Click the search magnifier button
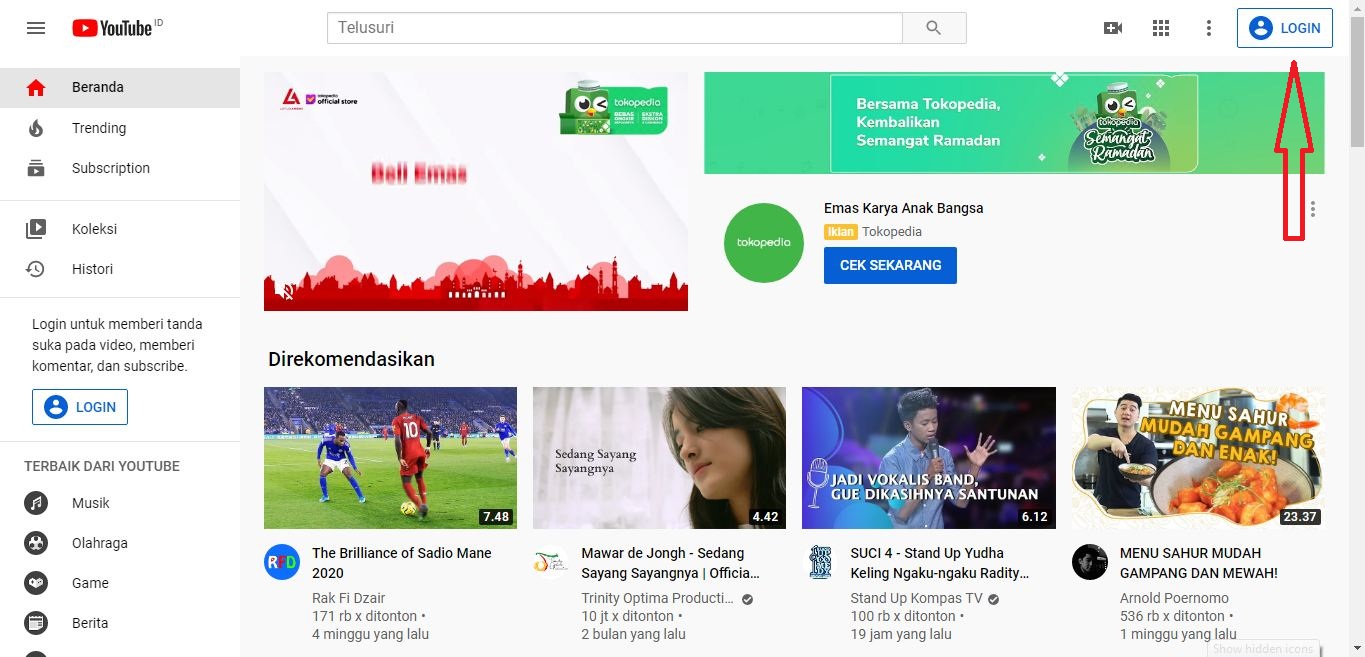 [934, 28]
